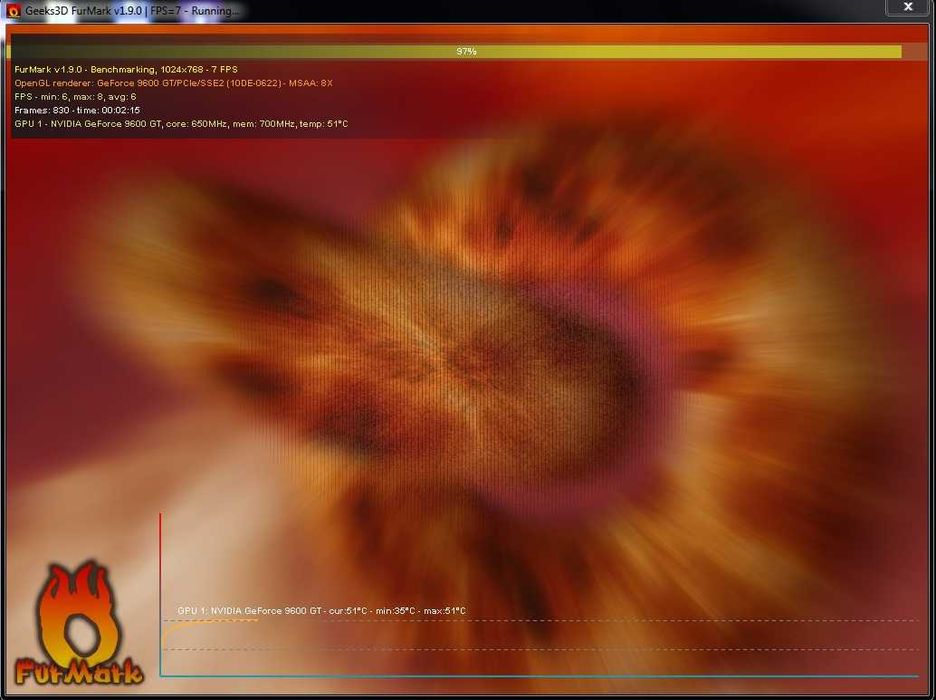Click the title text 'Geeks3D FurMark v1.9.0'
This screenshot has height=700, width=936.
[x=84, y=11]
